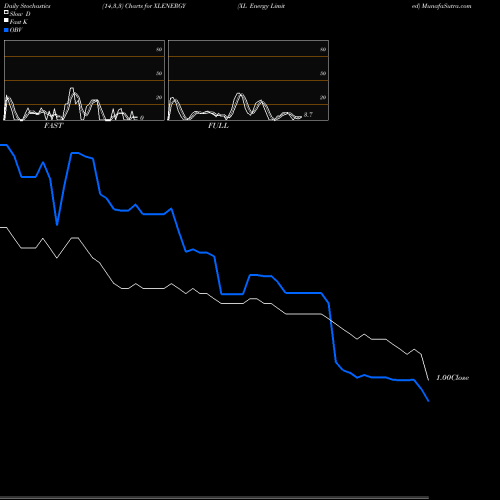Click the 'FULL' label under the right chart
This screenshot has height=500, width=500.
(x=218, y=126)
